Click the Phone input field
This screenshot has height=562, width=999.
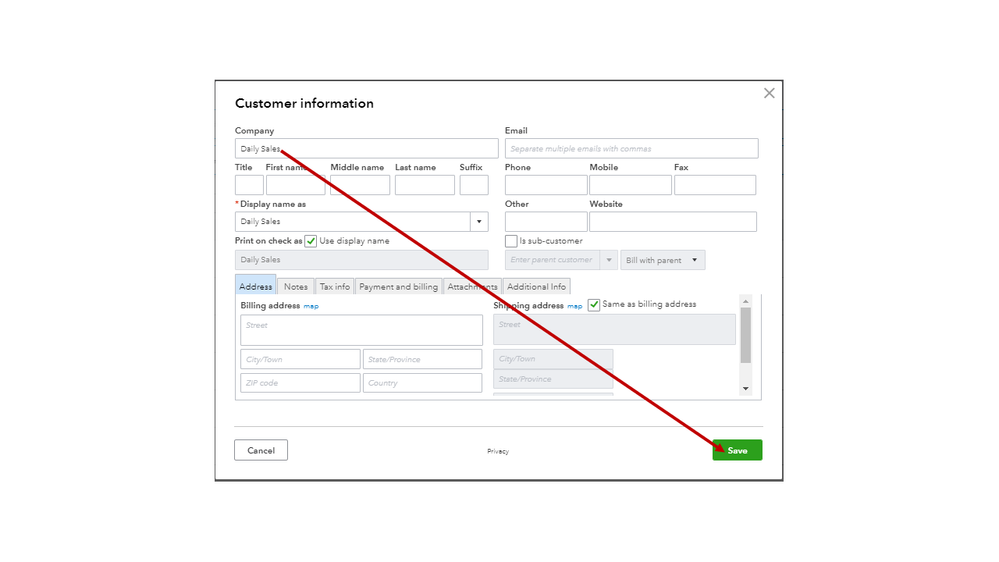click(x=546, y=185)
